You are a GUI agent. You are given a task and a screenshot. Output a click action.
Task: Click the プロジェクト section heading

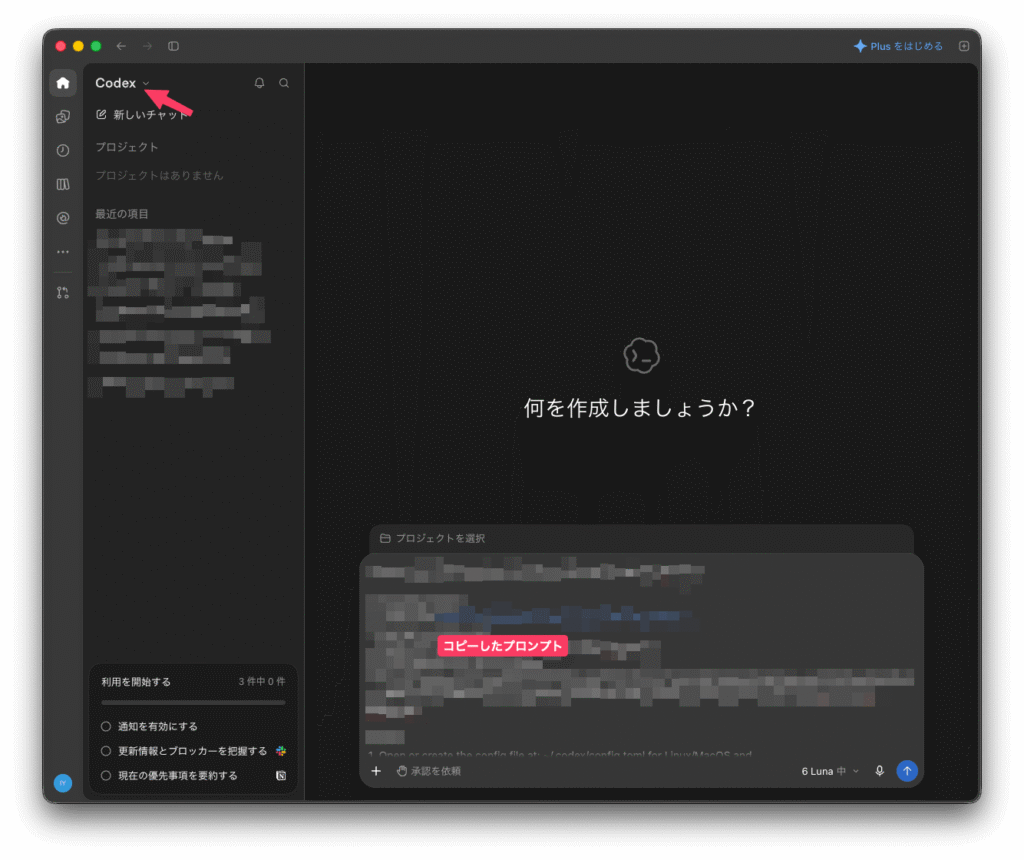(127, 148)
